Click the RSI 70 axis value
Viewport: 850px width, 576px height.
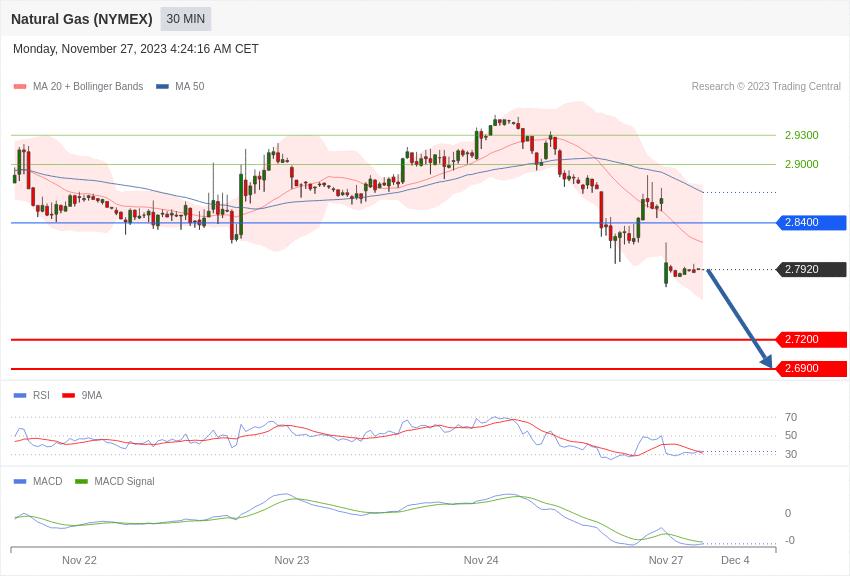(791, 417)
